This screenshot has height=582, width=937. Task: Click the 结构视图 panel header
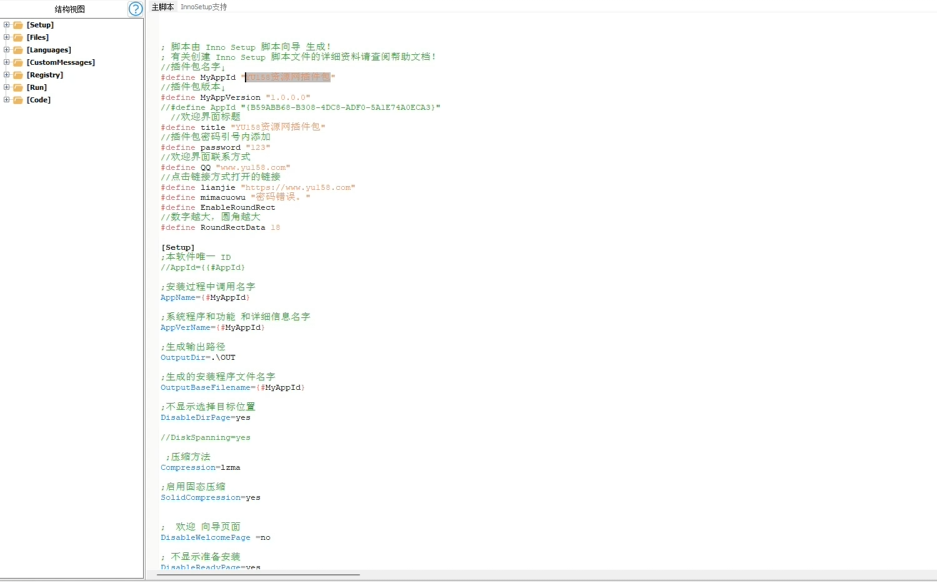click(x=69, y=9)
